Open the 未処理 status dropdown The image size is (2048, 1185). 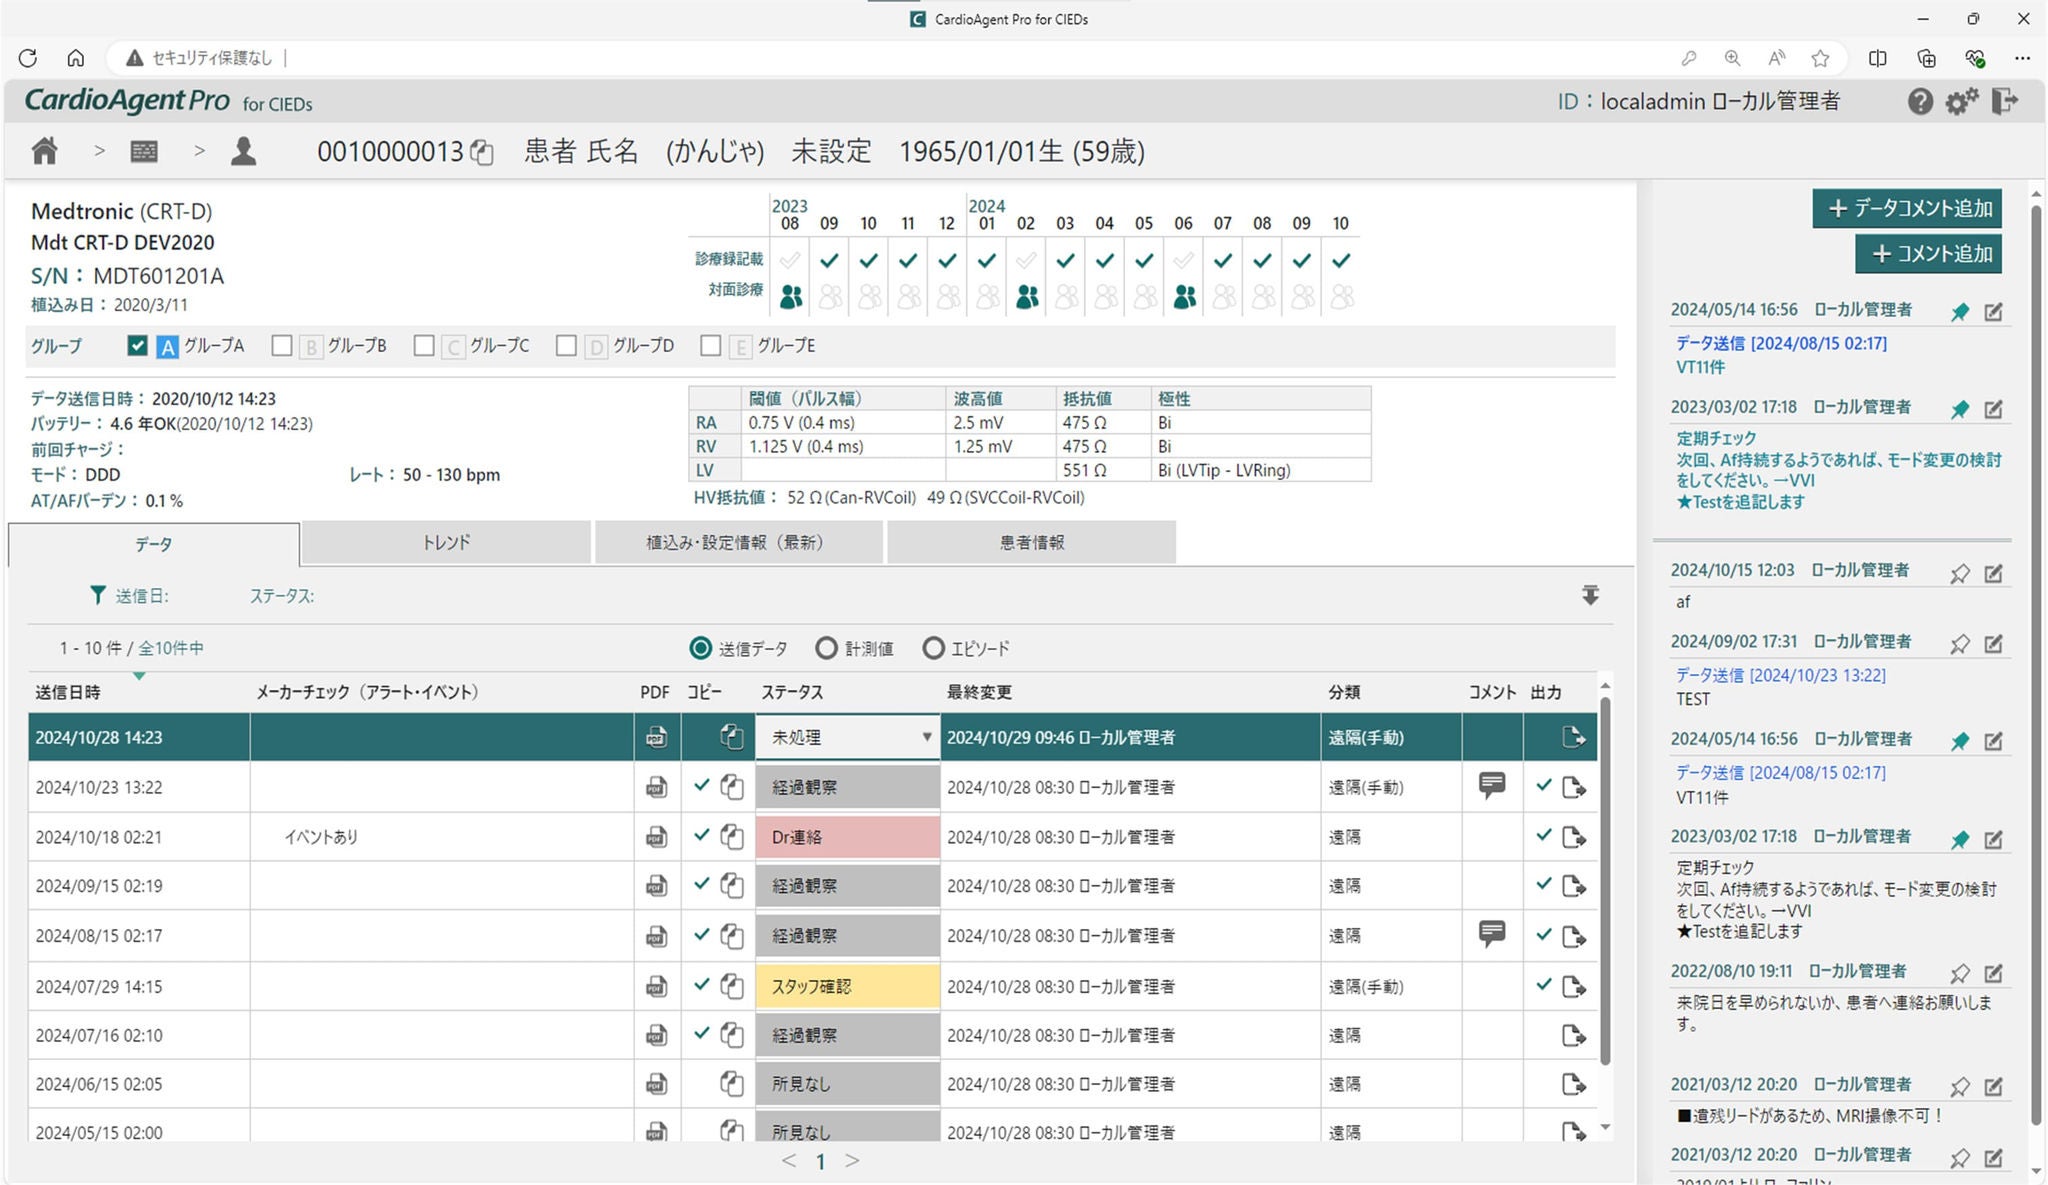click(847, 737)
